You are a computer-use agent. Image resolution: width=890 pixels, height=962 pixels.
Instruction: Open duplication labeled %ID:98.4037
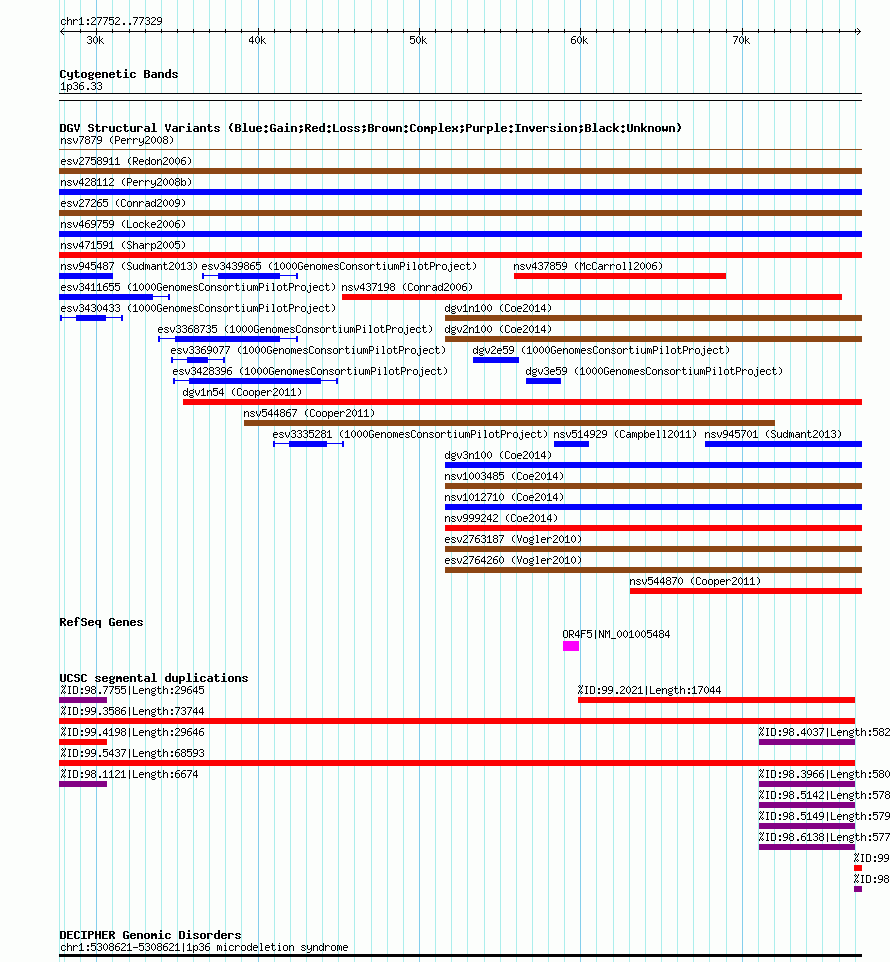(x=824, y=733)
